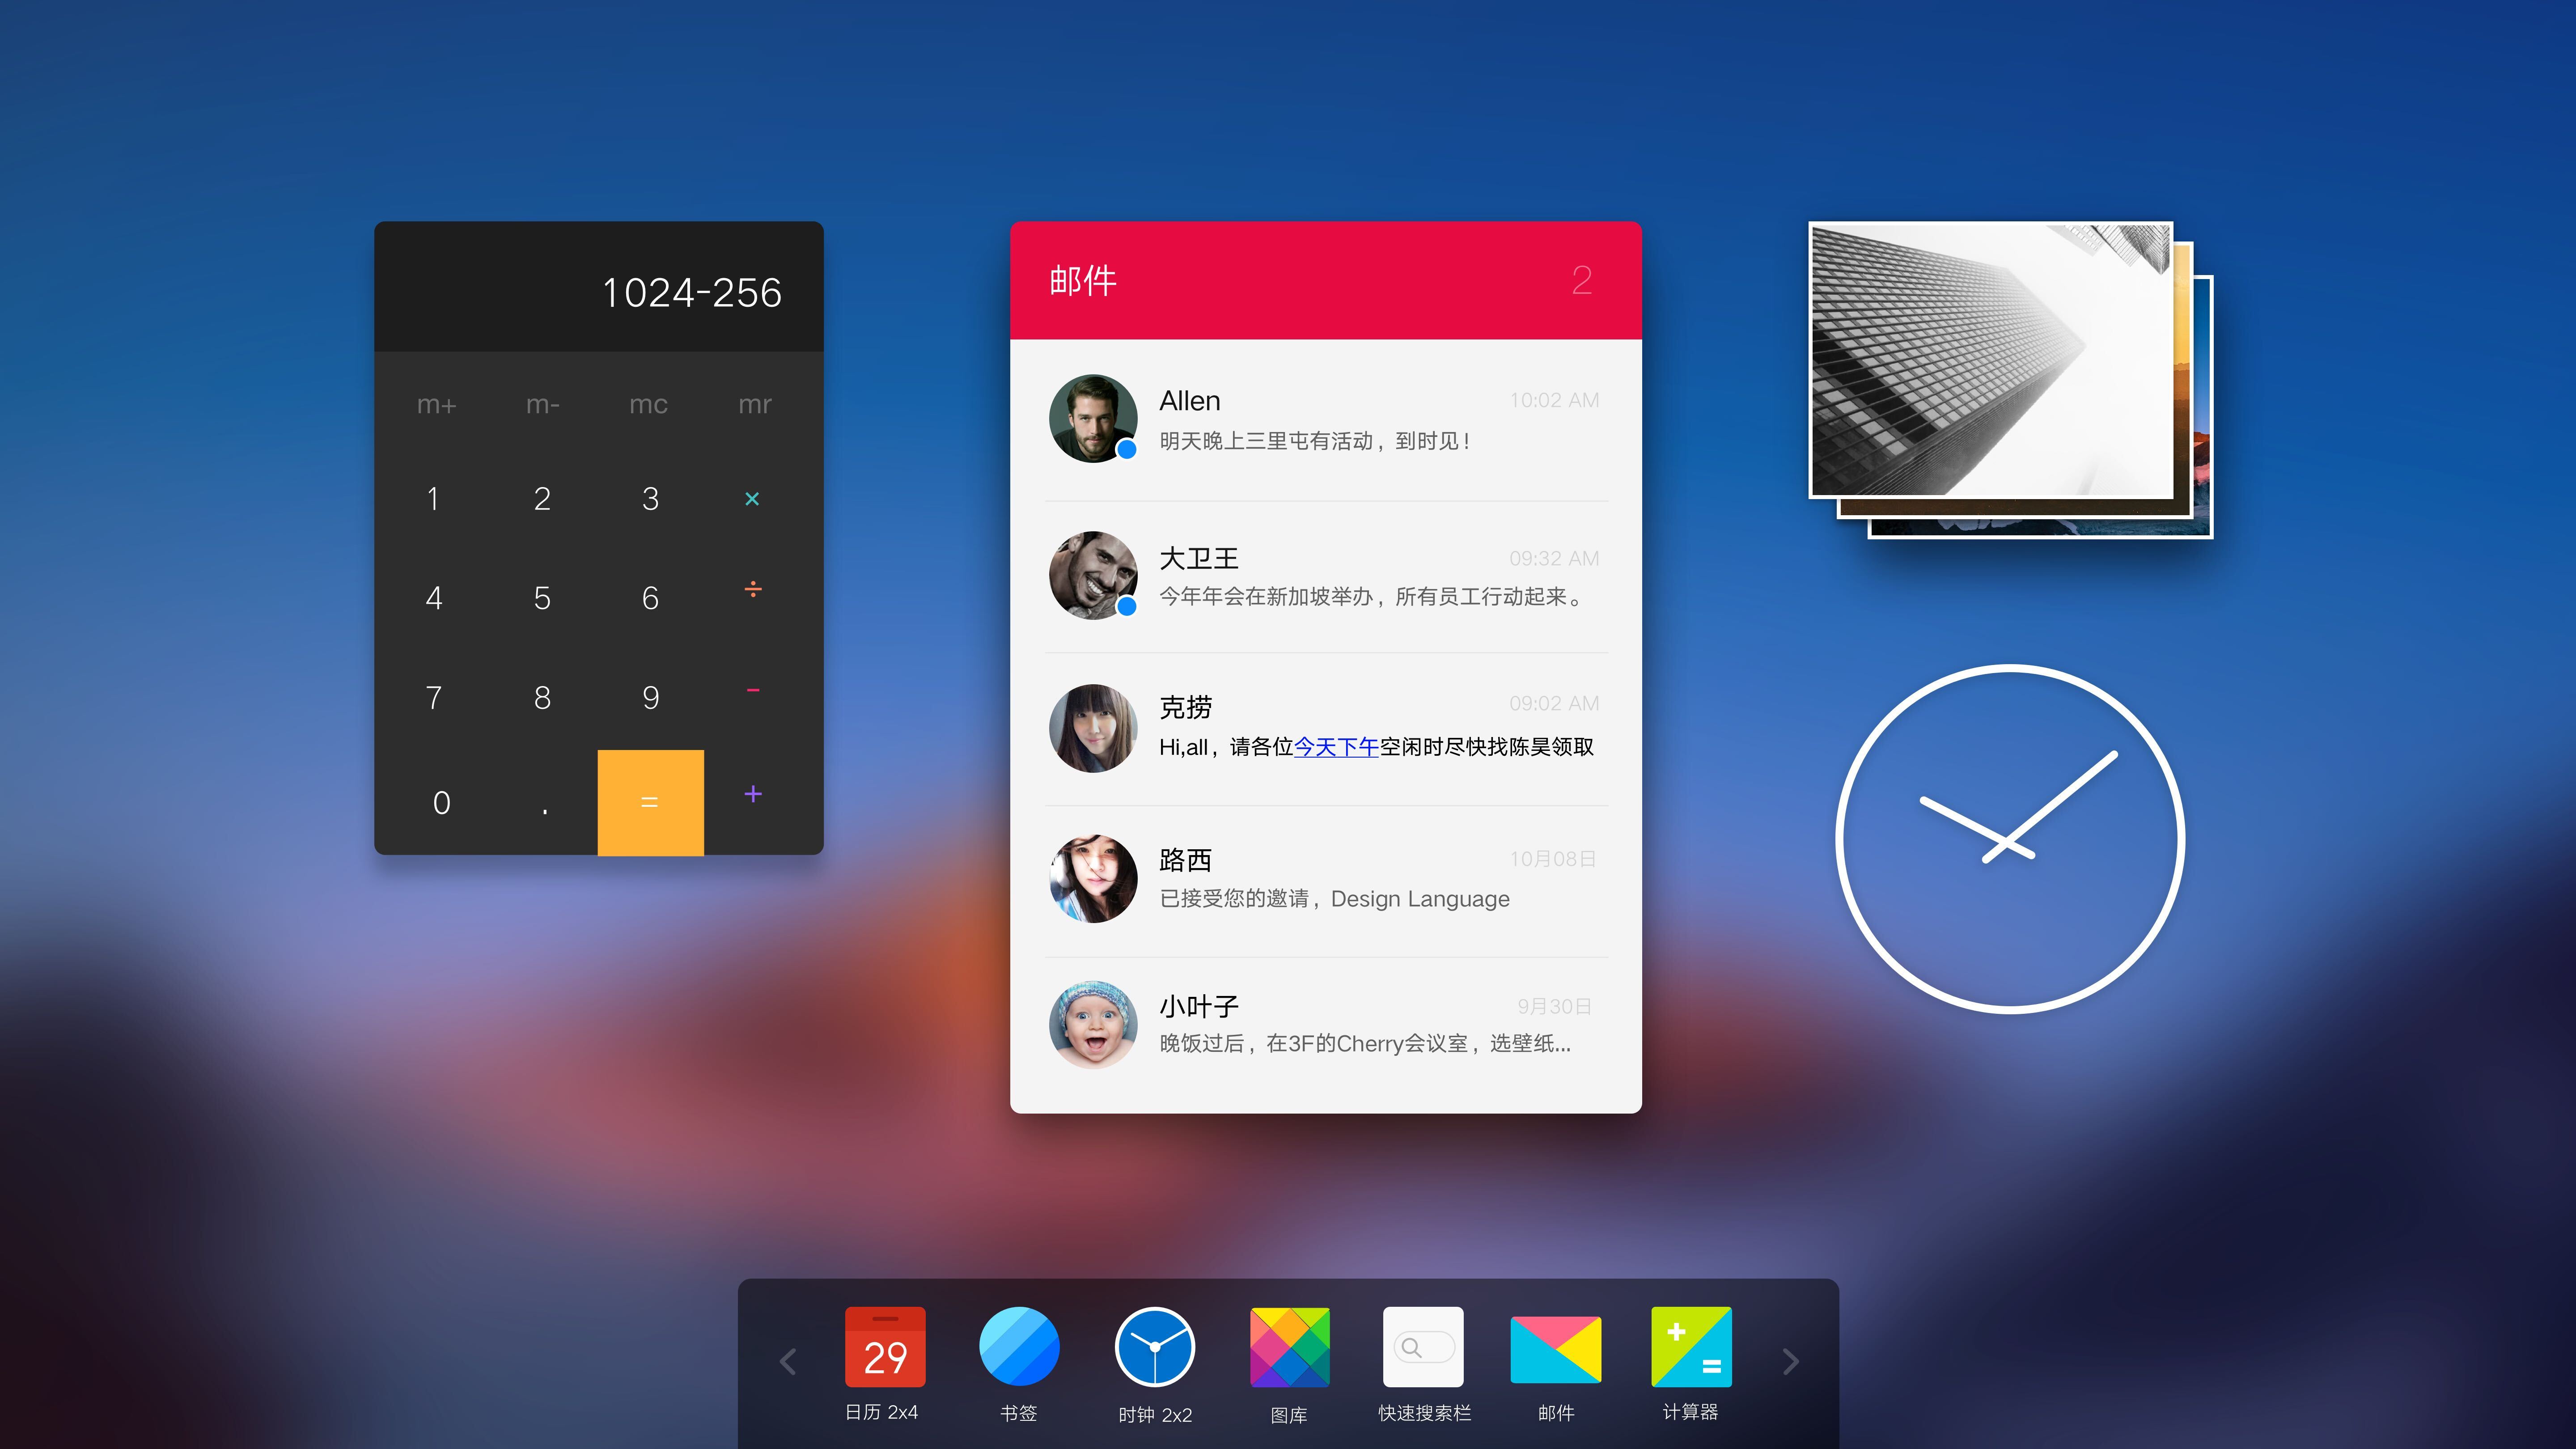Tap digit 4 on calculator
Image resolution: width=2576 pixels, height=1449 pixels.
point(433,598)
